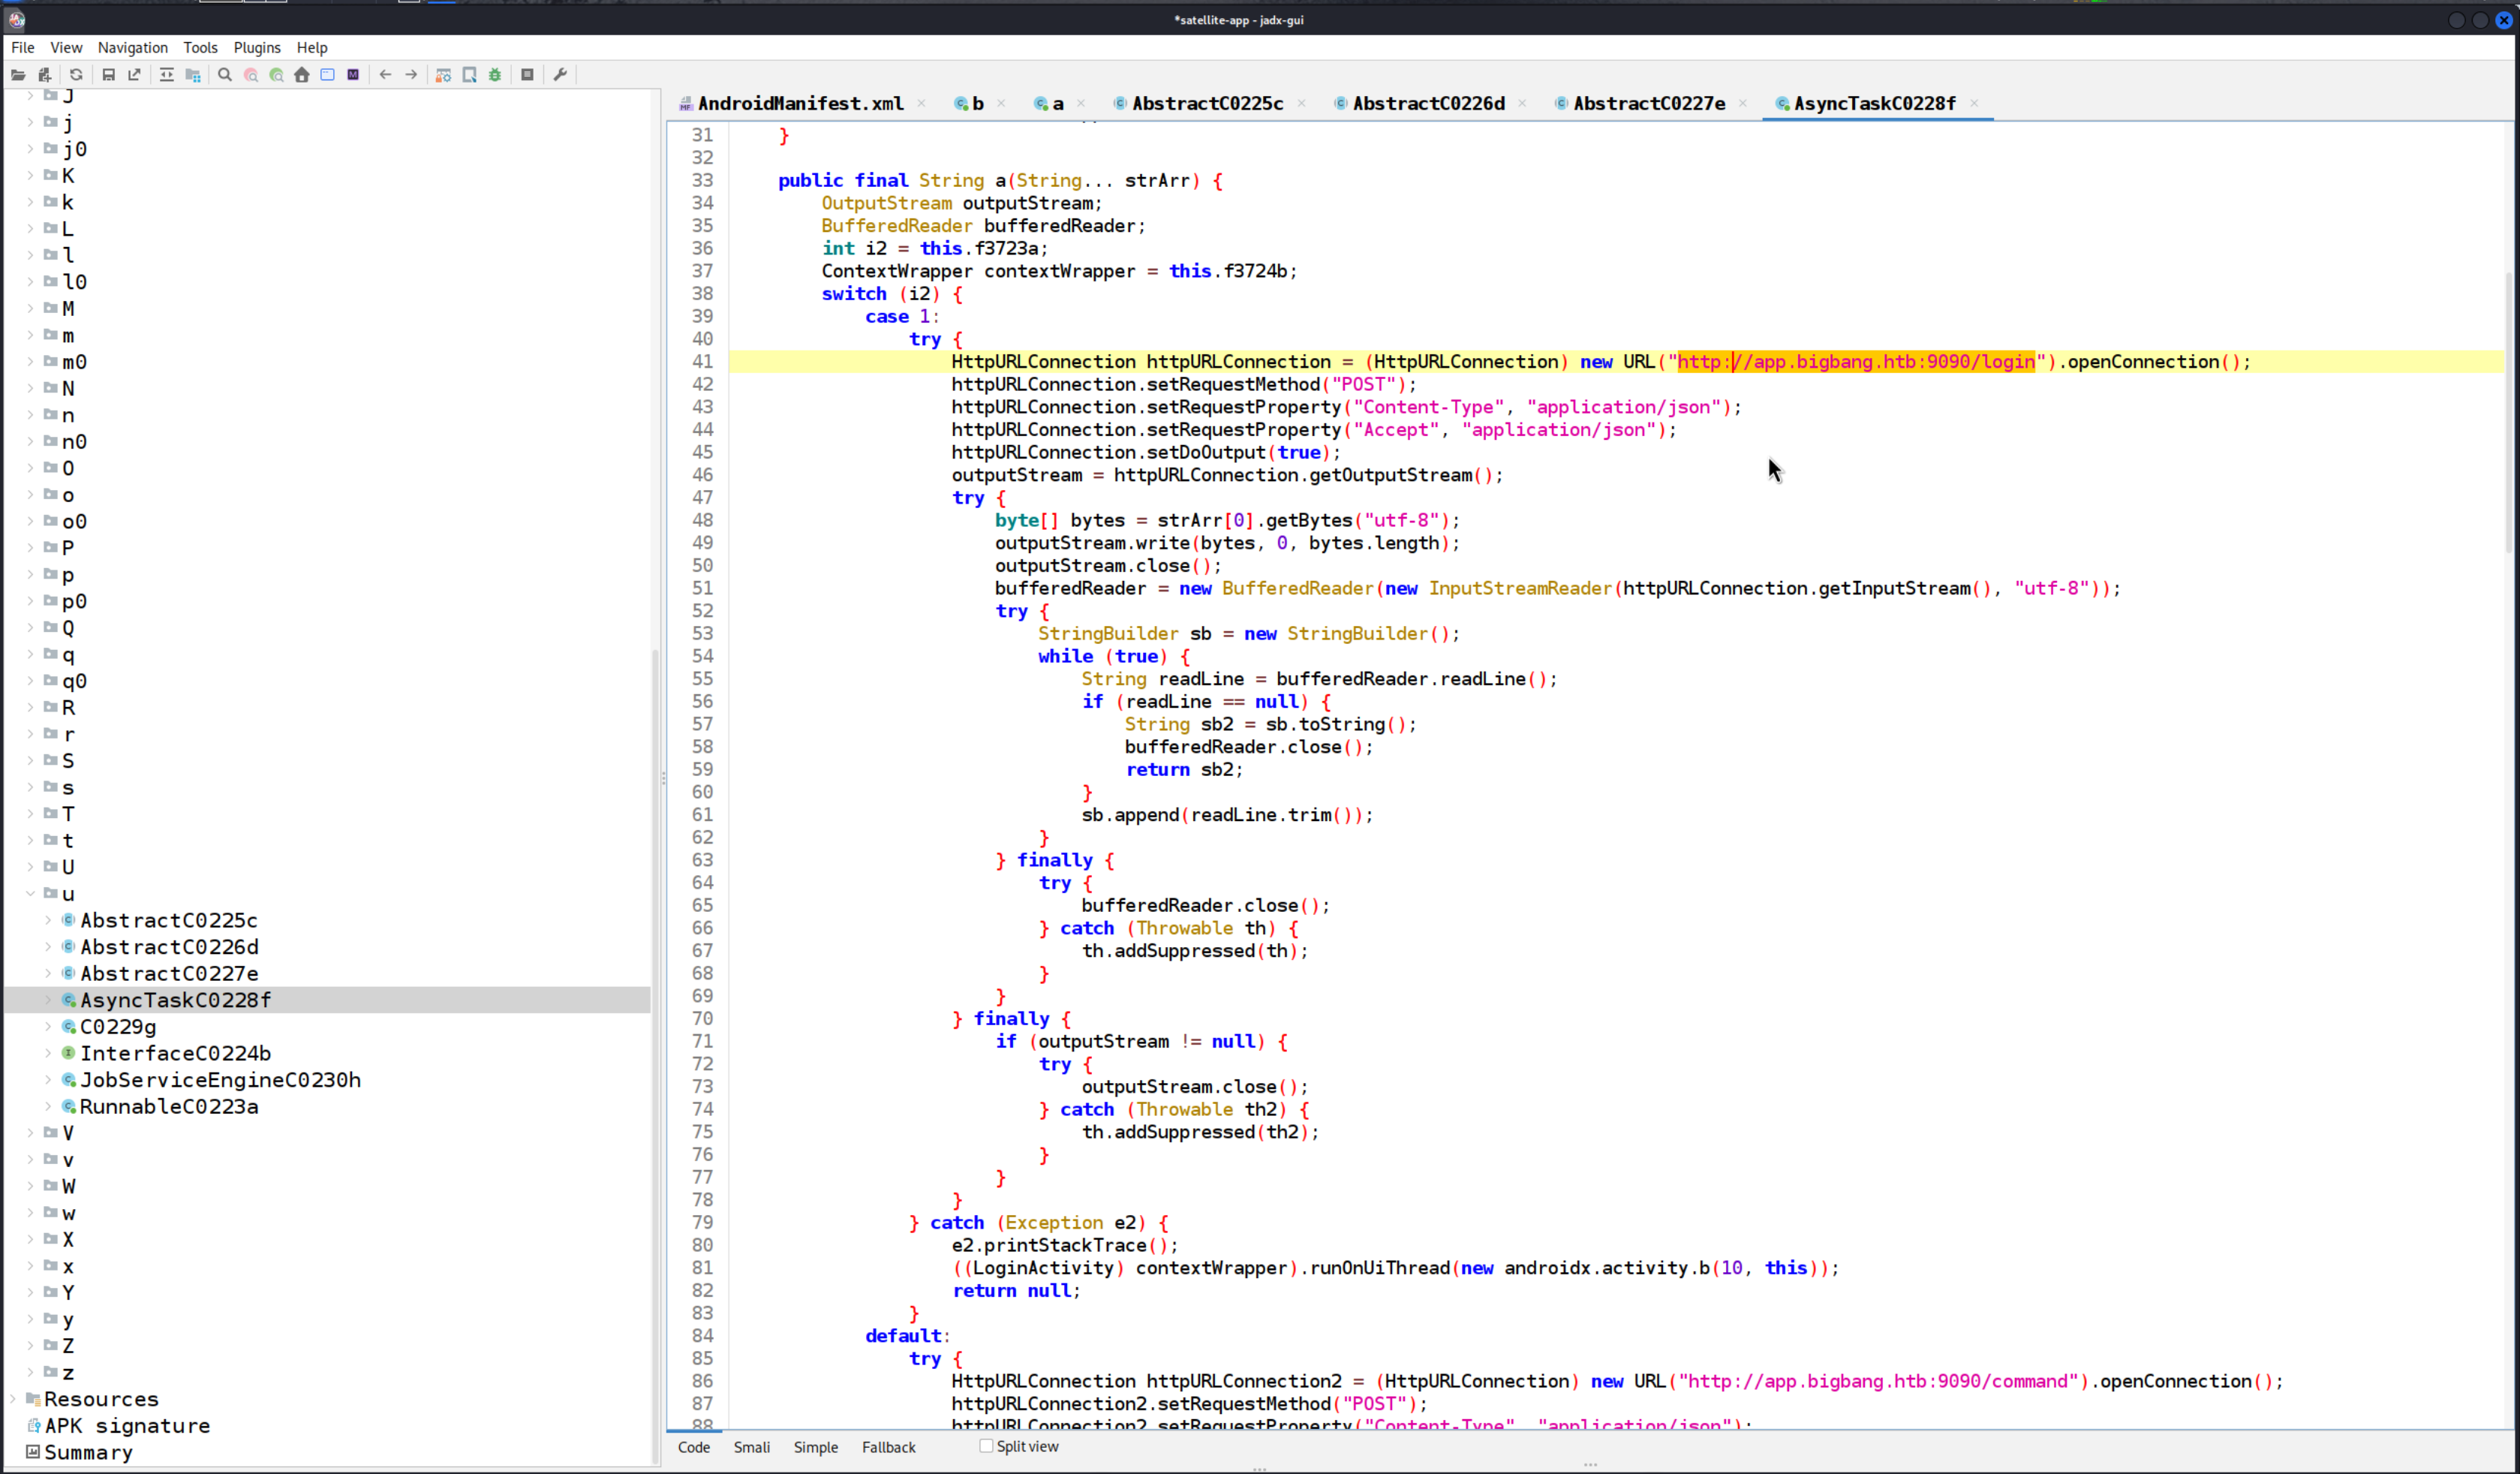Screen dimensions: 2520x1474
Task: Open the log viewer icon
Action: click(527, 75)
